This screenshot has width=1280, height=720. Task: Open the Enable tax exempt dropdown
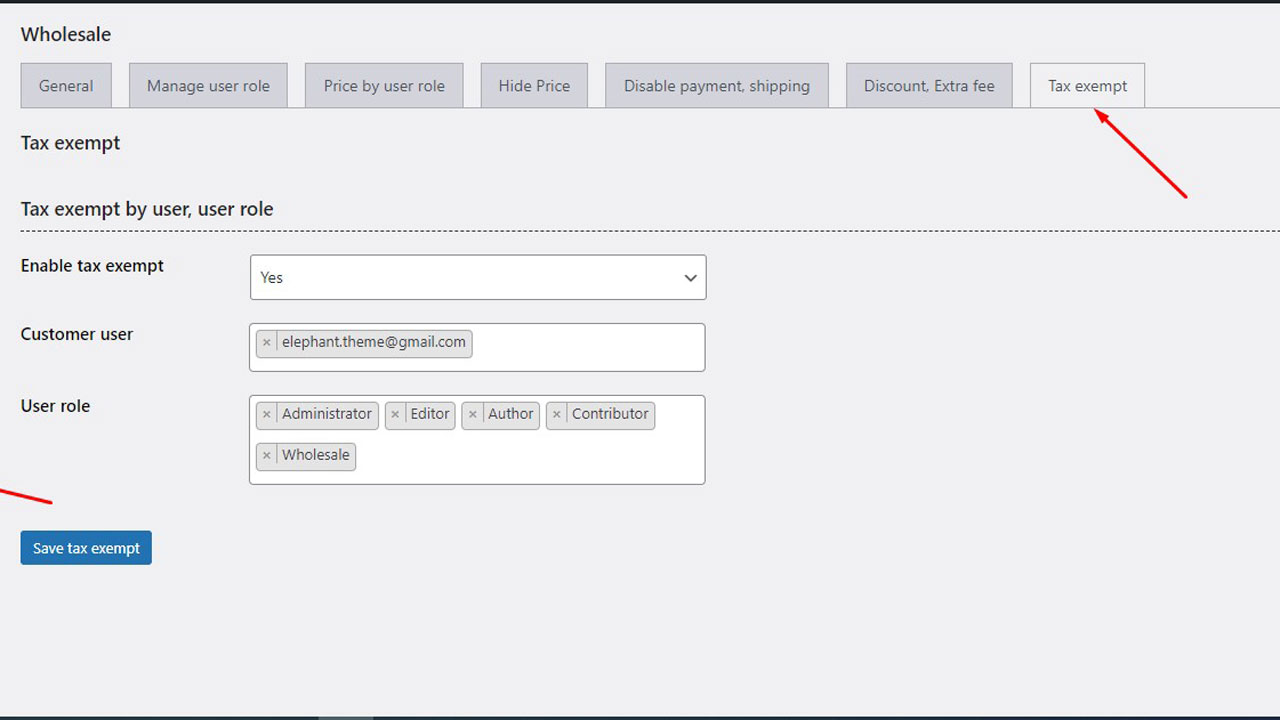(x=478, y=277)
